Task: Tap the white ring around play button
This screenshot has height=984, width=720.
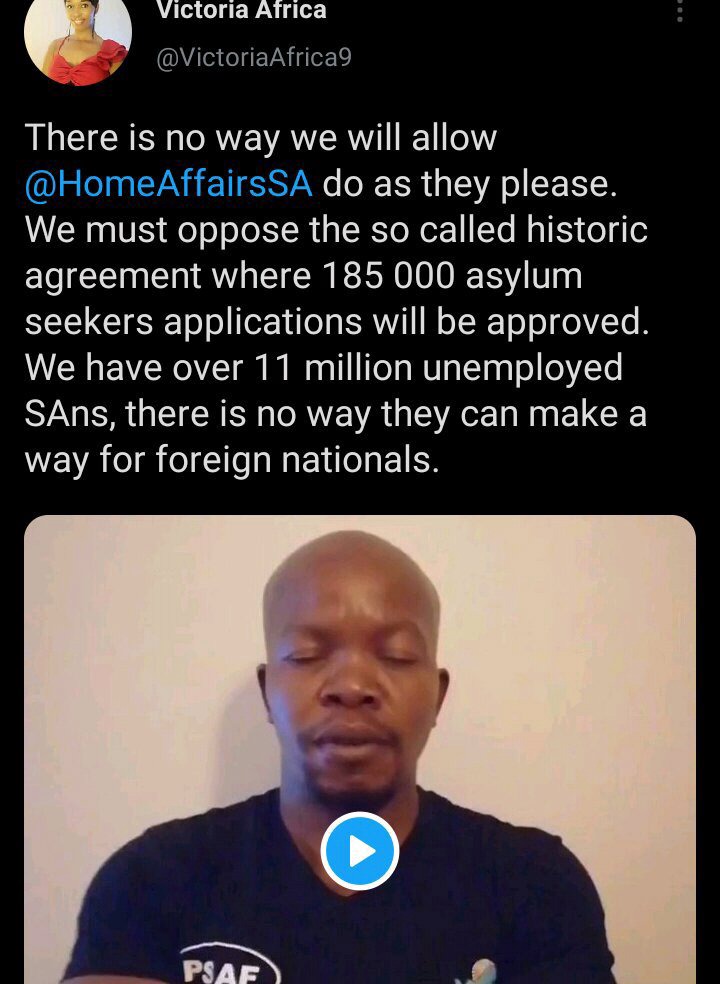Action: click(x=360, y=816)
